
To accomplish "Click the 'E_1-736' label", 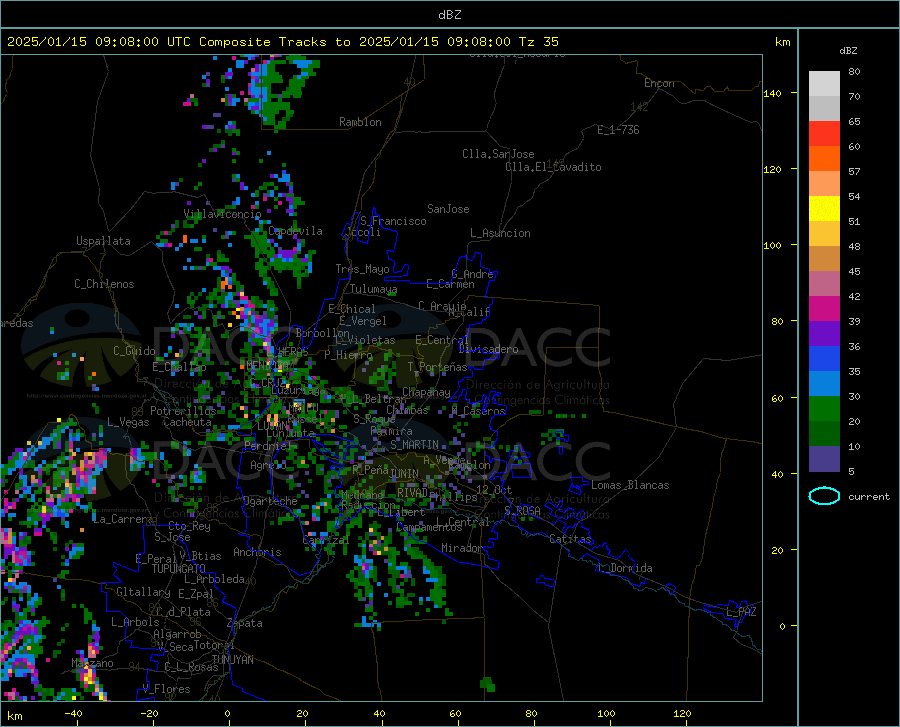I will click(x=618, y=130).
